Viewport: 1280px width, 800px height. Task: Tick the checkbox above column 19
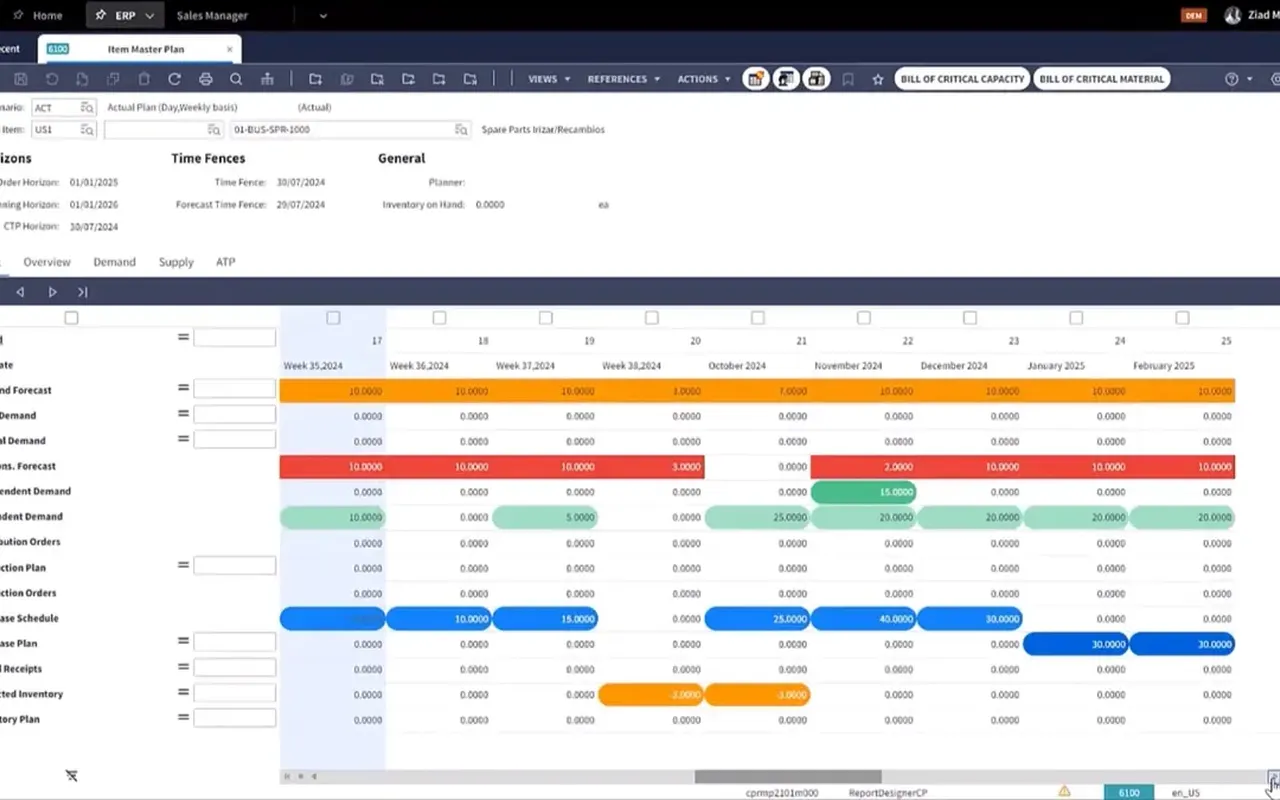545,318
